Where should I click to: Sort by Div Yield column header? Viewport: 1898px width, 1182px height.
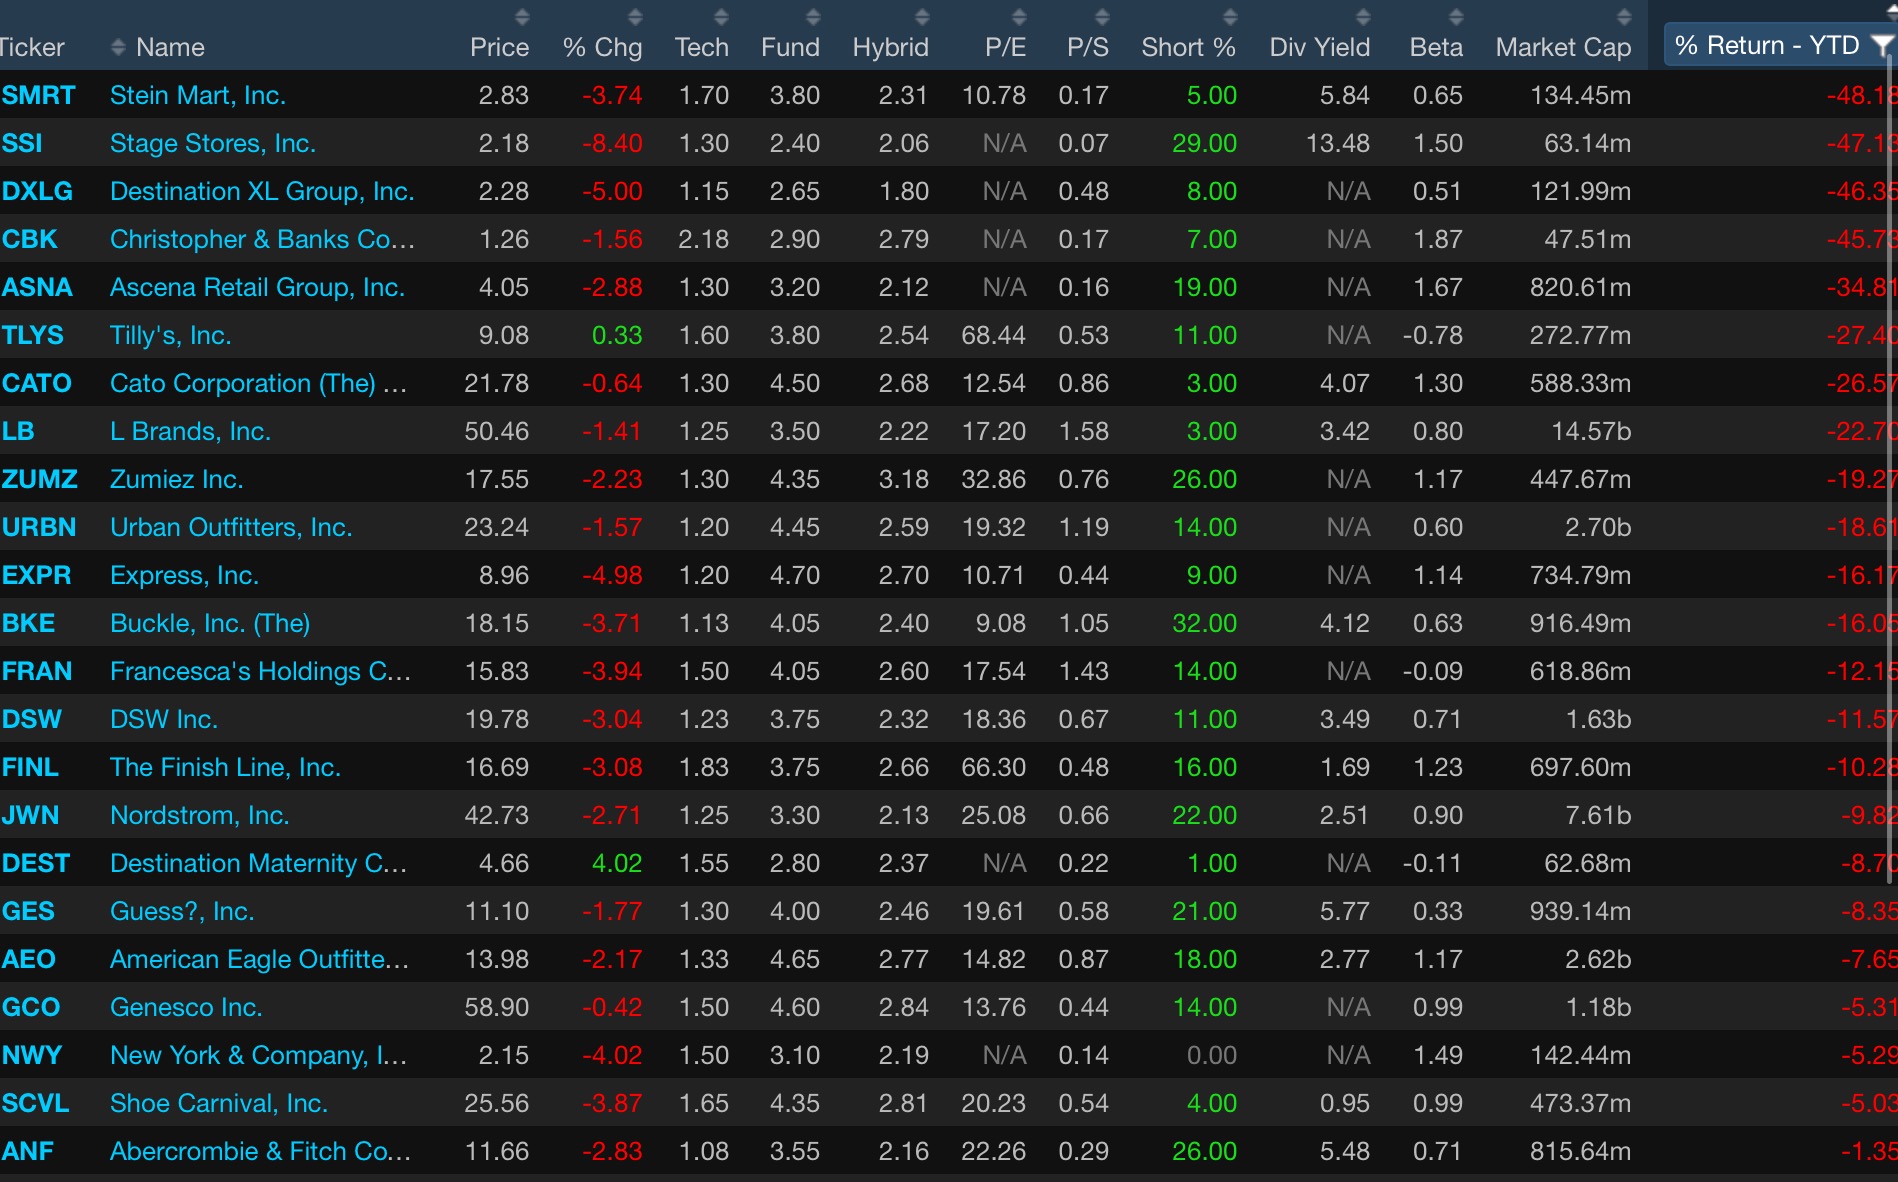click(1319, 47)
